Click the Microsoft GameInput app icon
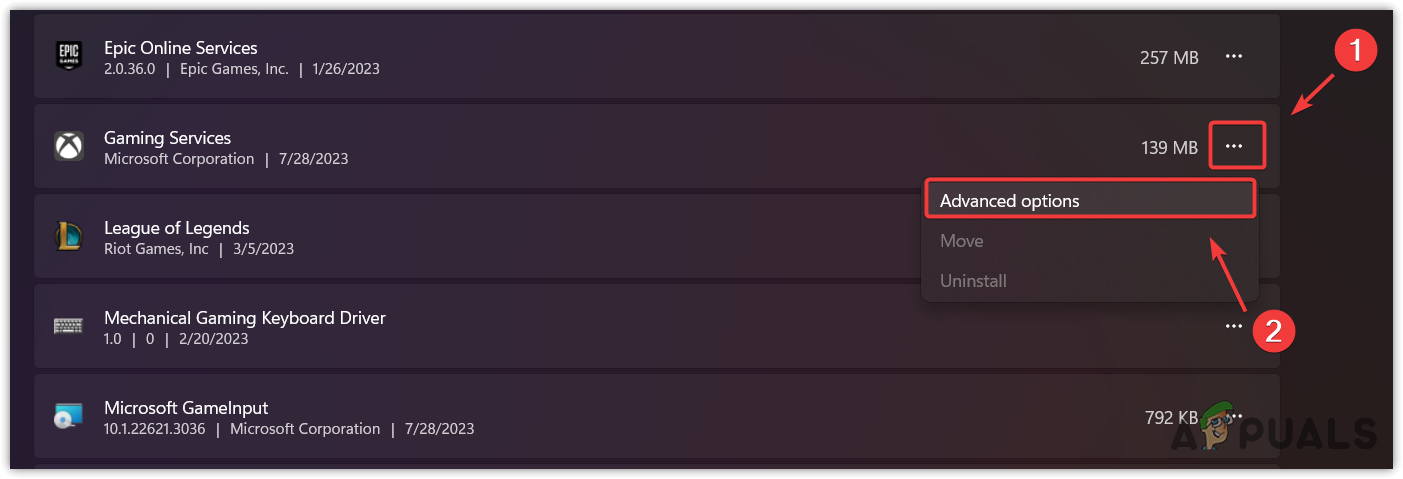 click(x=69, y=417)
